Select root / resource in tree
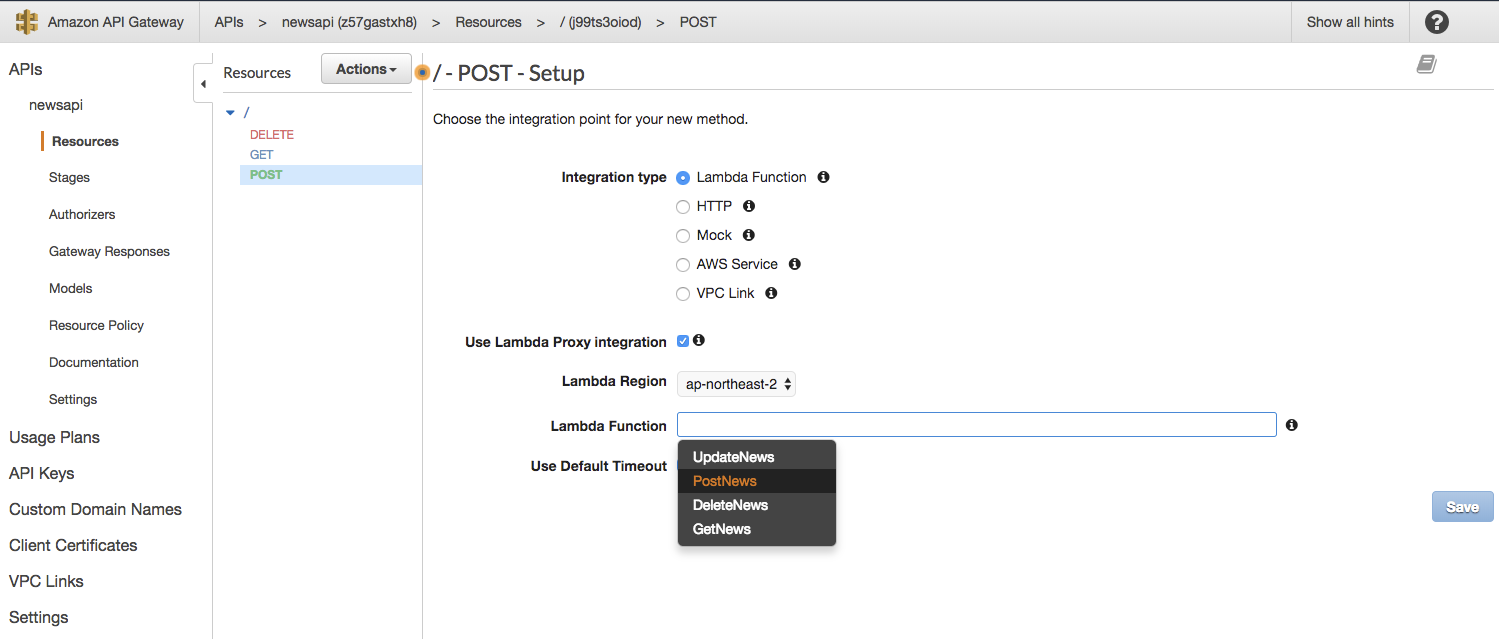Screen dimensions: 1499x639 point(246,113)
